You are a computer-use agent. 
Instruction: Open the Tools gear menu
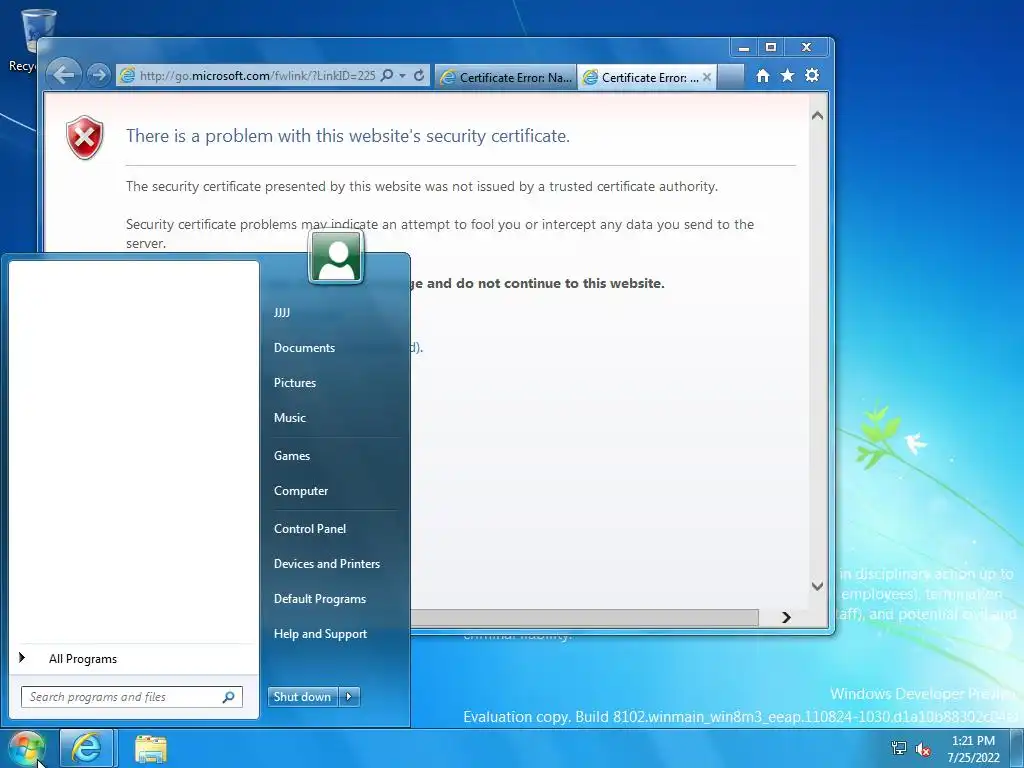pos(812,76)
